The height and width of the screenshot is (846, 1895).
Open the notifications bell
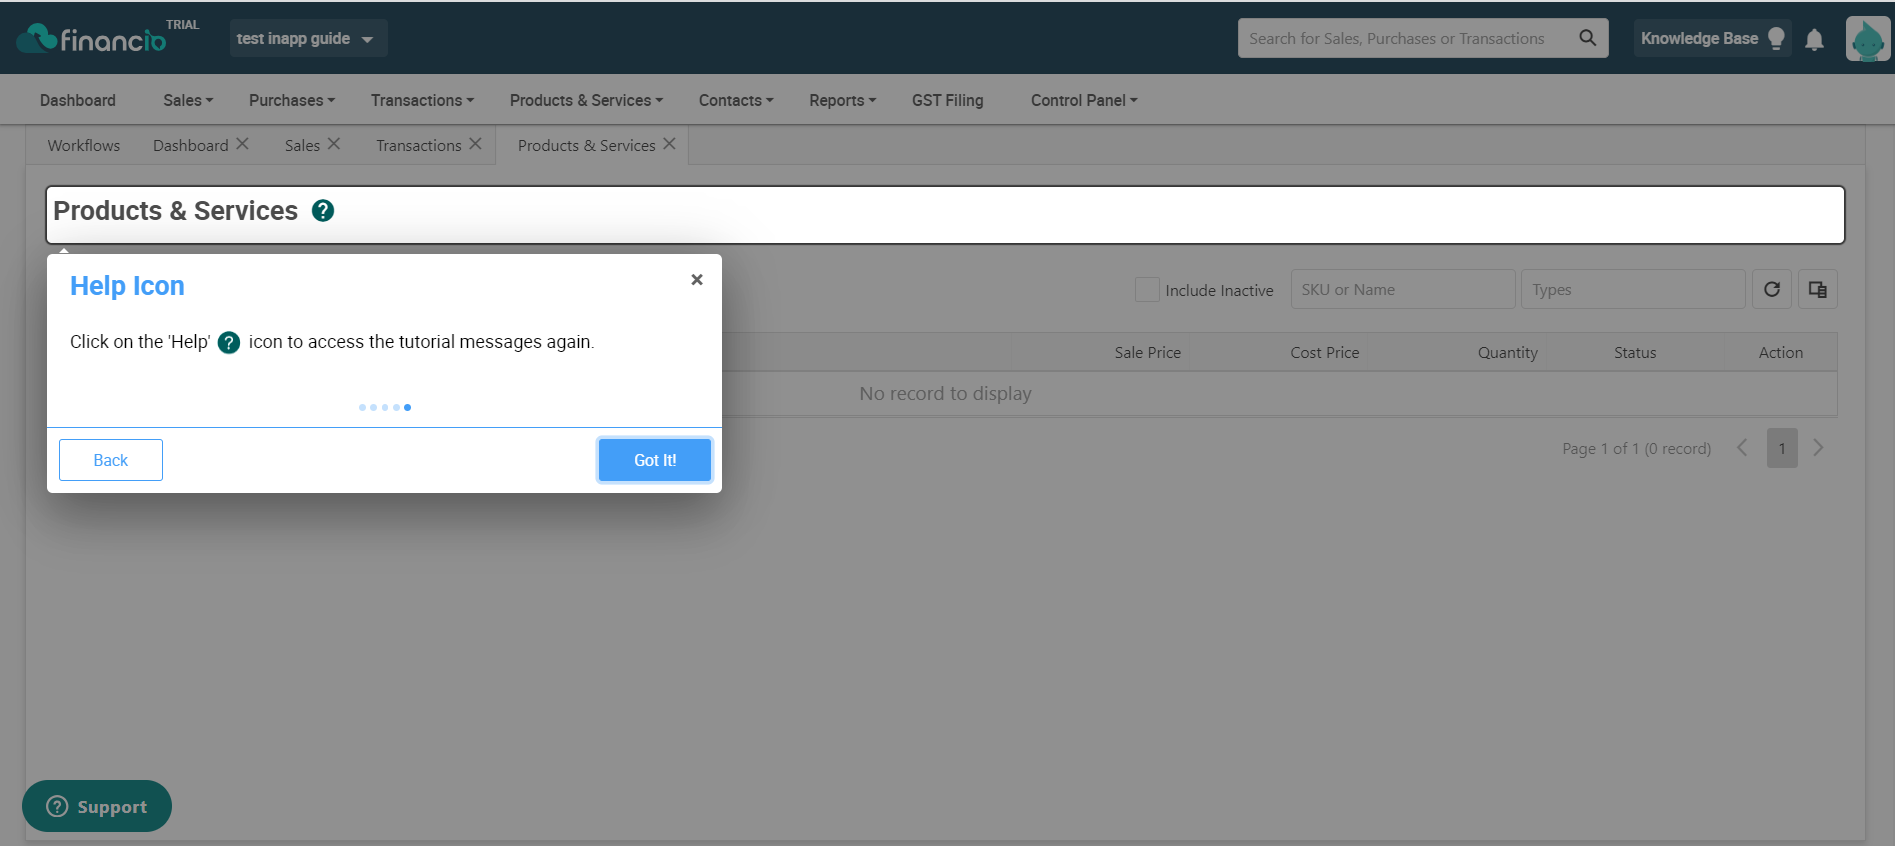coord(1814,39)
